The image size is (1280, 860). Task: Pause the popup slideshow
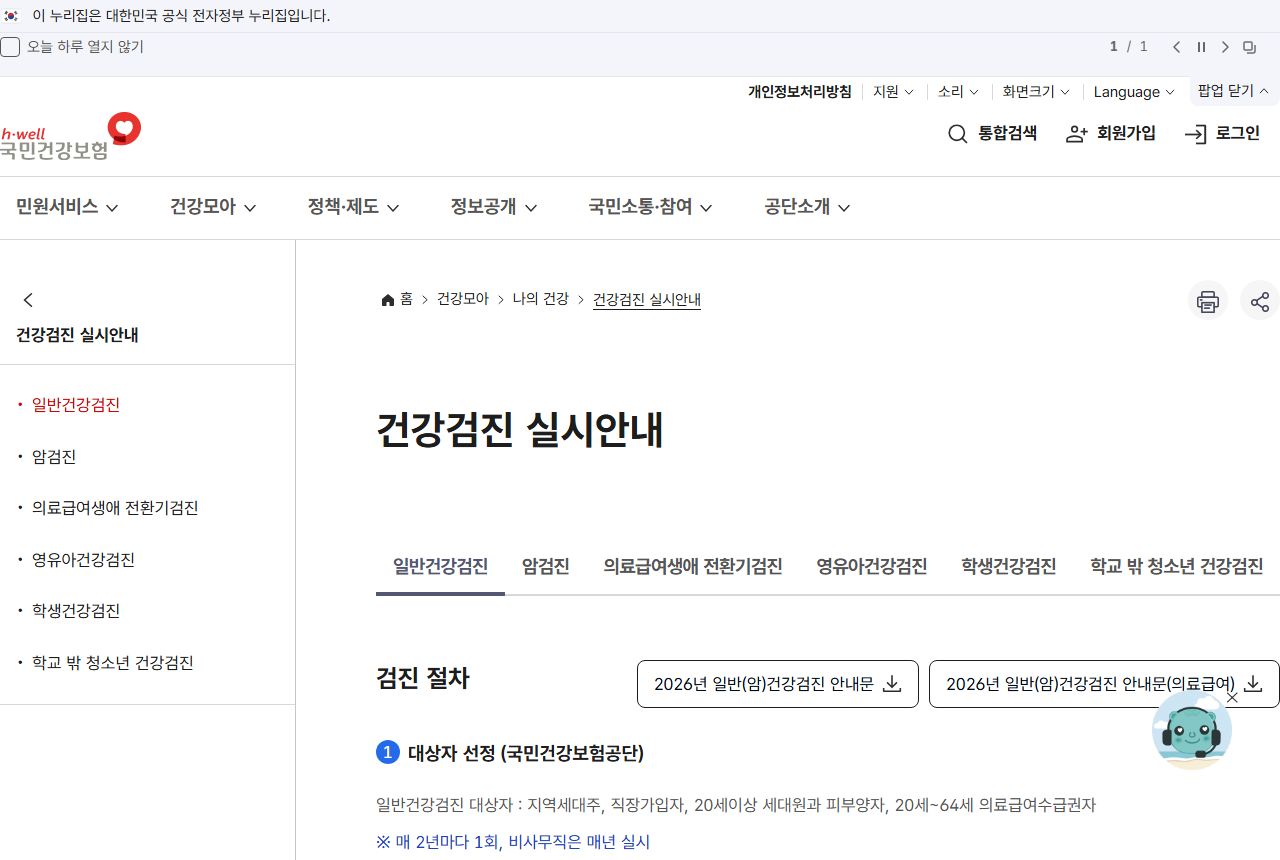point(1201,47)
